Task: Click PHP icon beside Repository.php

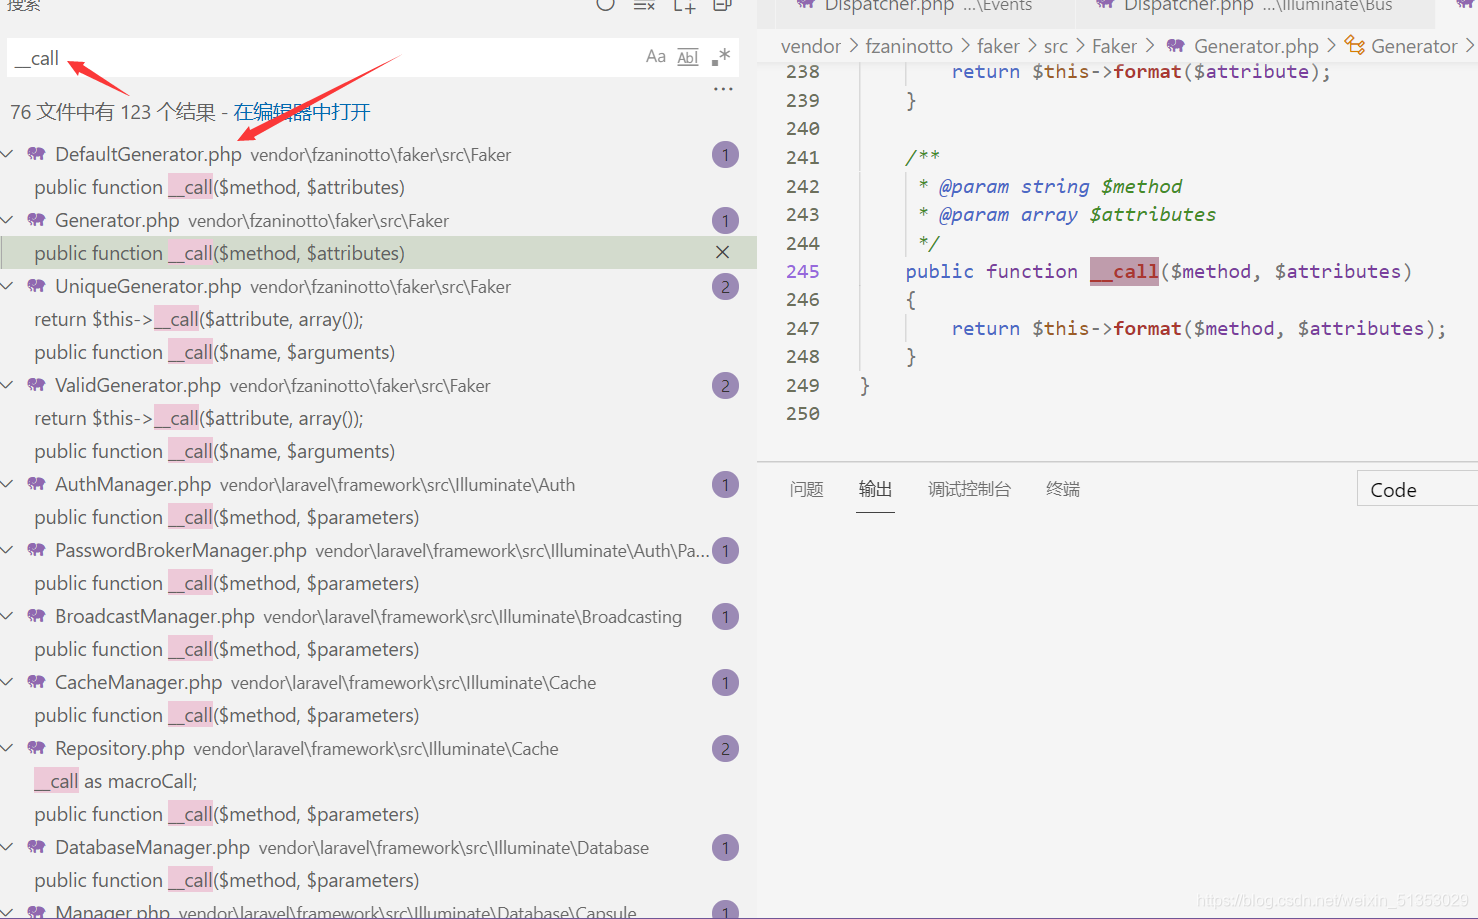Action: [36, 748]
